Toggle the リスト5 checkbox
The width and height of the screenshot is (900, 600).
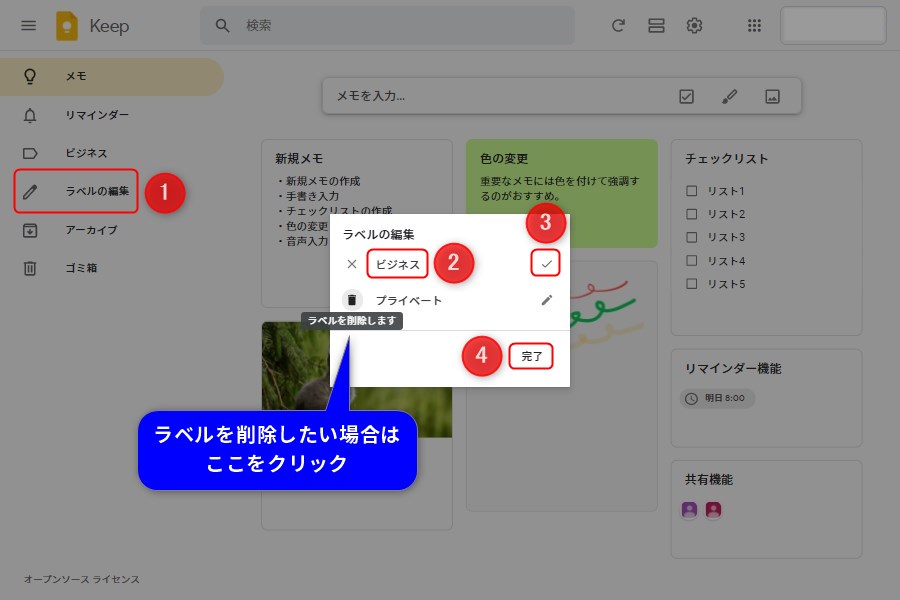(691, 284)
